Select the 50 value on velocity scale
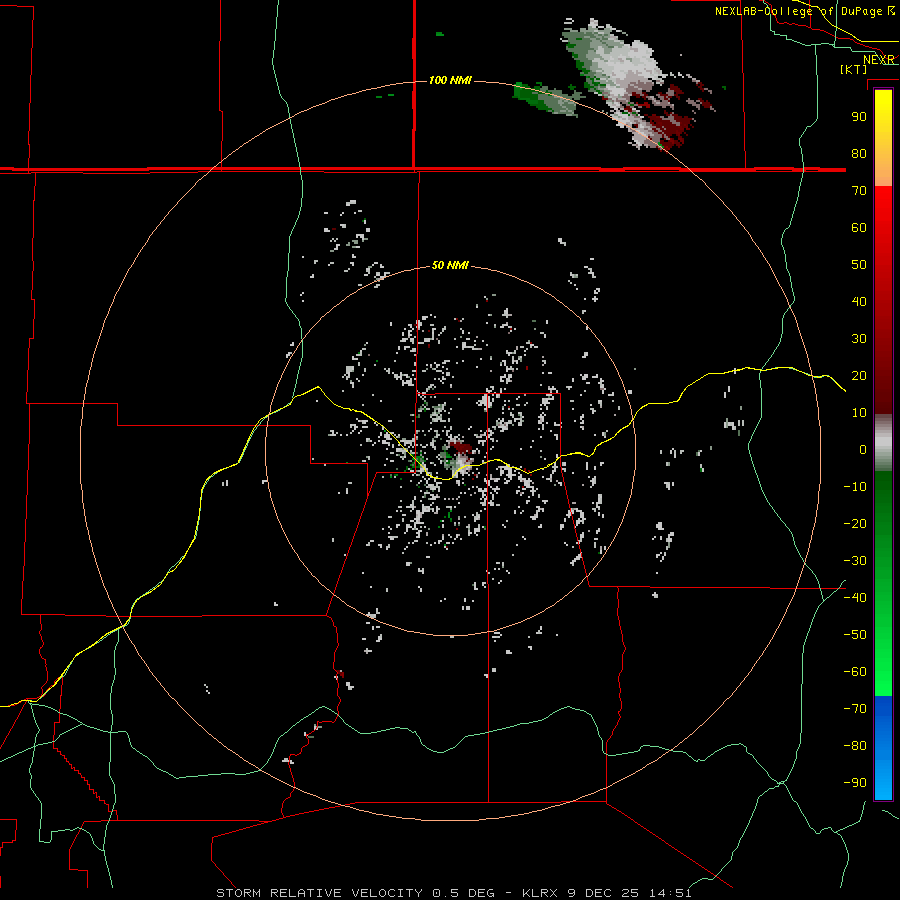Image resolution: width=900 pixels, height=900 pixels. pos(859,265)
